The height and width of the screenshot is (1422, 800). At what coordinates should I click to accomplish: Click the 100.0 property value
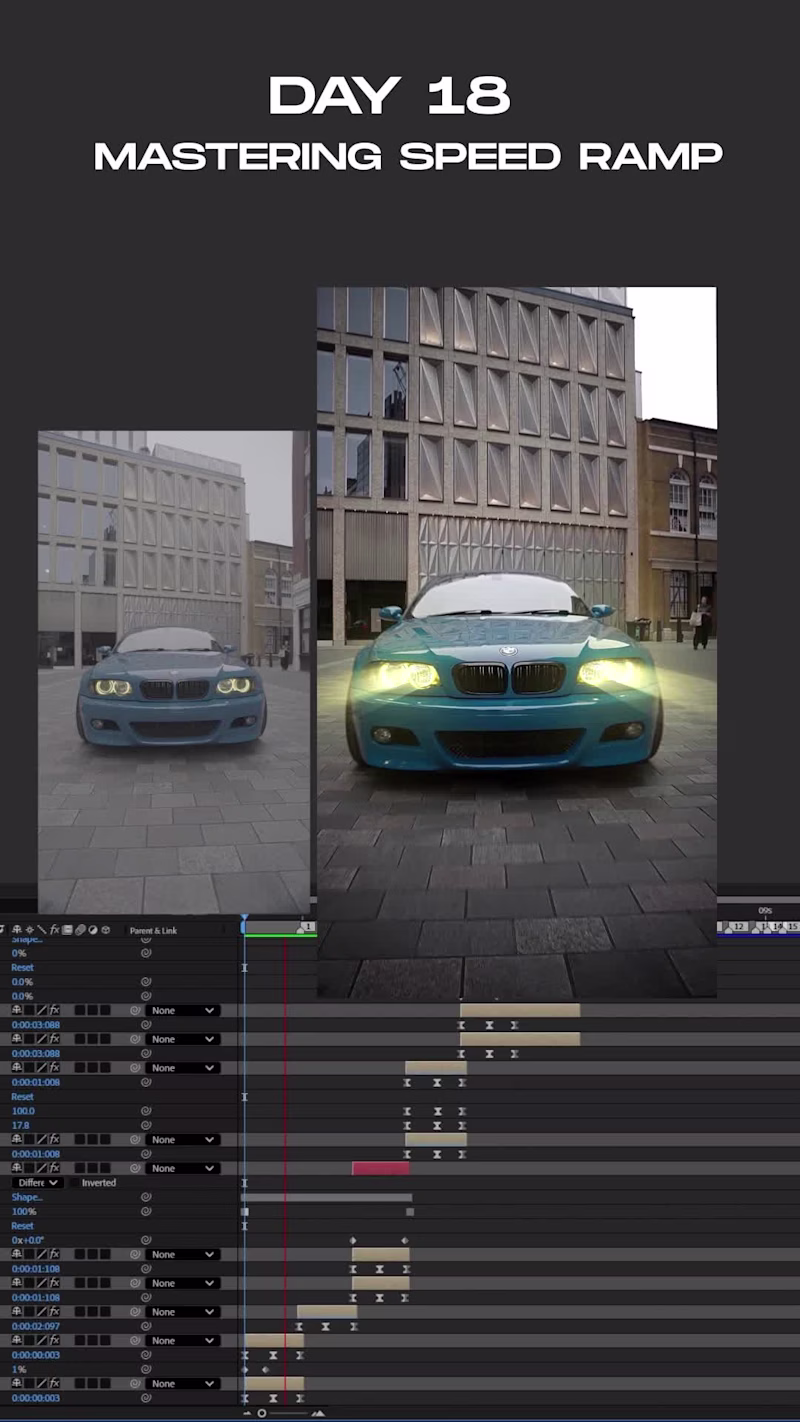point(22,1111)
